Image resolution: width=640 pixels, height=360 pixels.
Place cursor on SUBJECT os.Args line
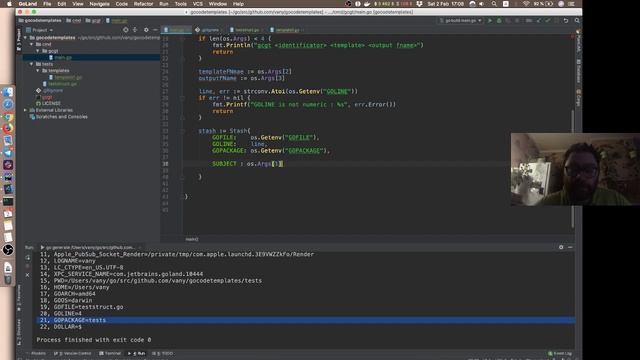247,164
